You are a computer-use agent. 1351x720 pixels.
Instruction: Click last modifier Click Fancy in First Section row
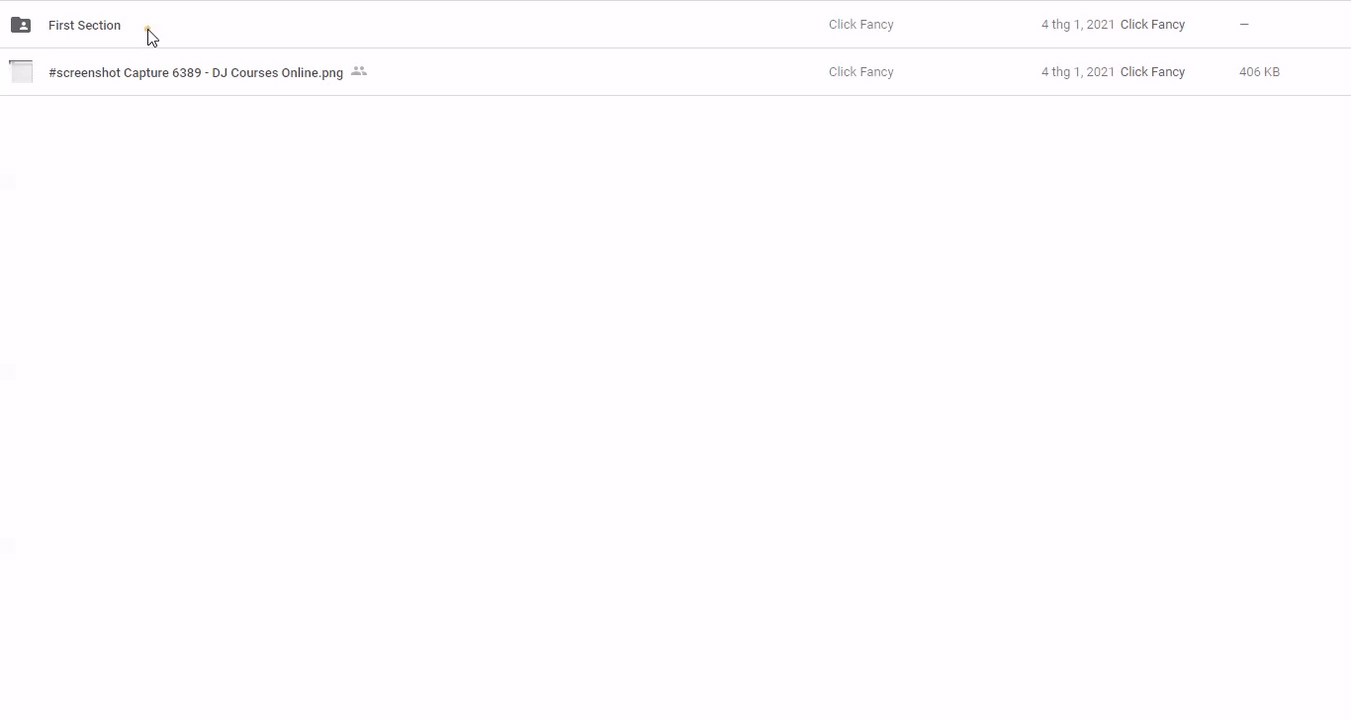click(x=1152, y=25)
